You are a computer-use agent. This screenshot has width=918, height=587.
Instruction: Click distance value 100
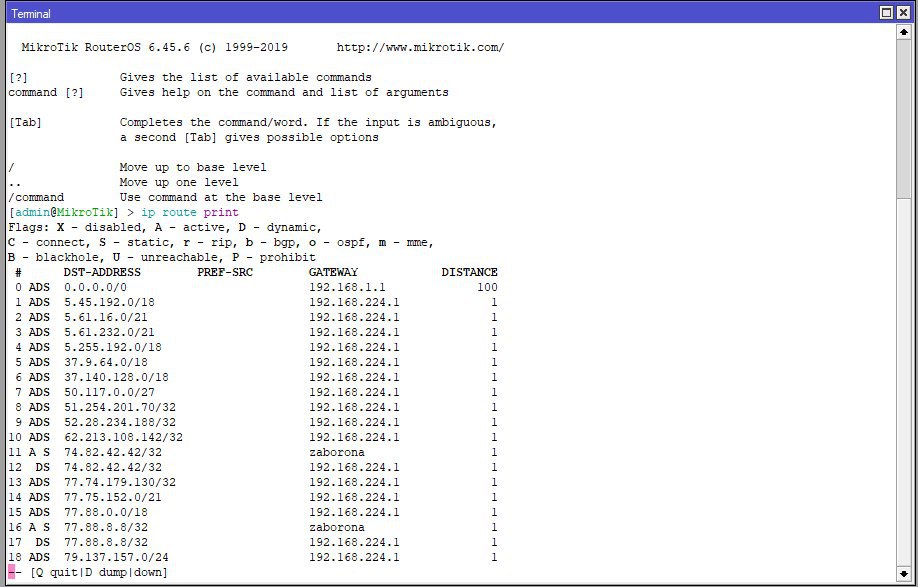click(487, 287)
